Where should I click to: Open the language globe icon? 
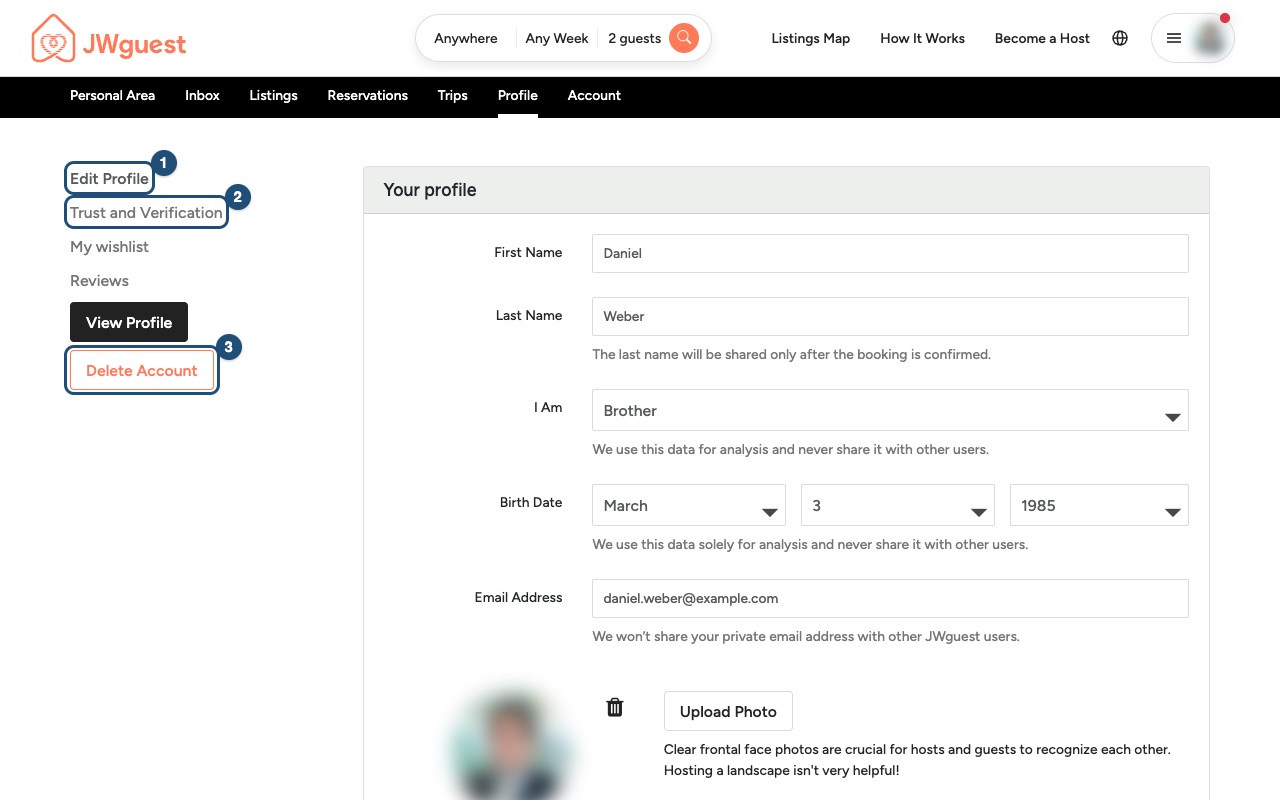tap(1120, 38)
